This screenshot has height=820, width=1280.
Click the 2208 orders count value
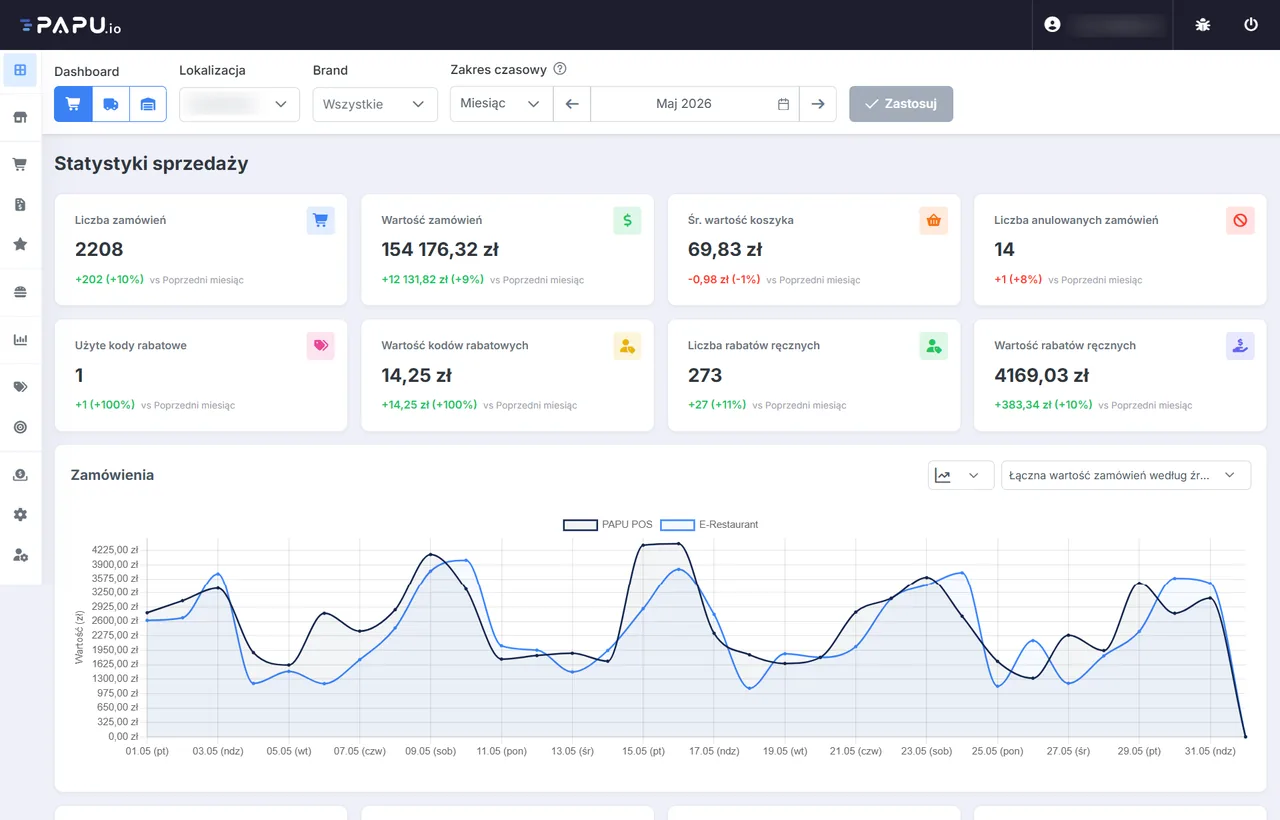click(99, 250)
